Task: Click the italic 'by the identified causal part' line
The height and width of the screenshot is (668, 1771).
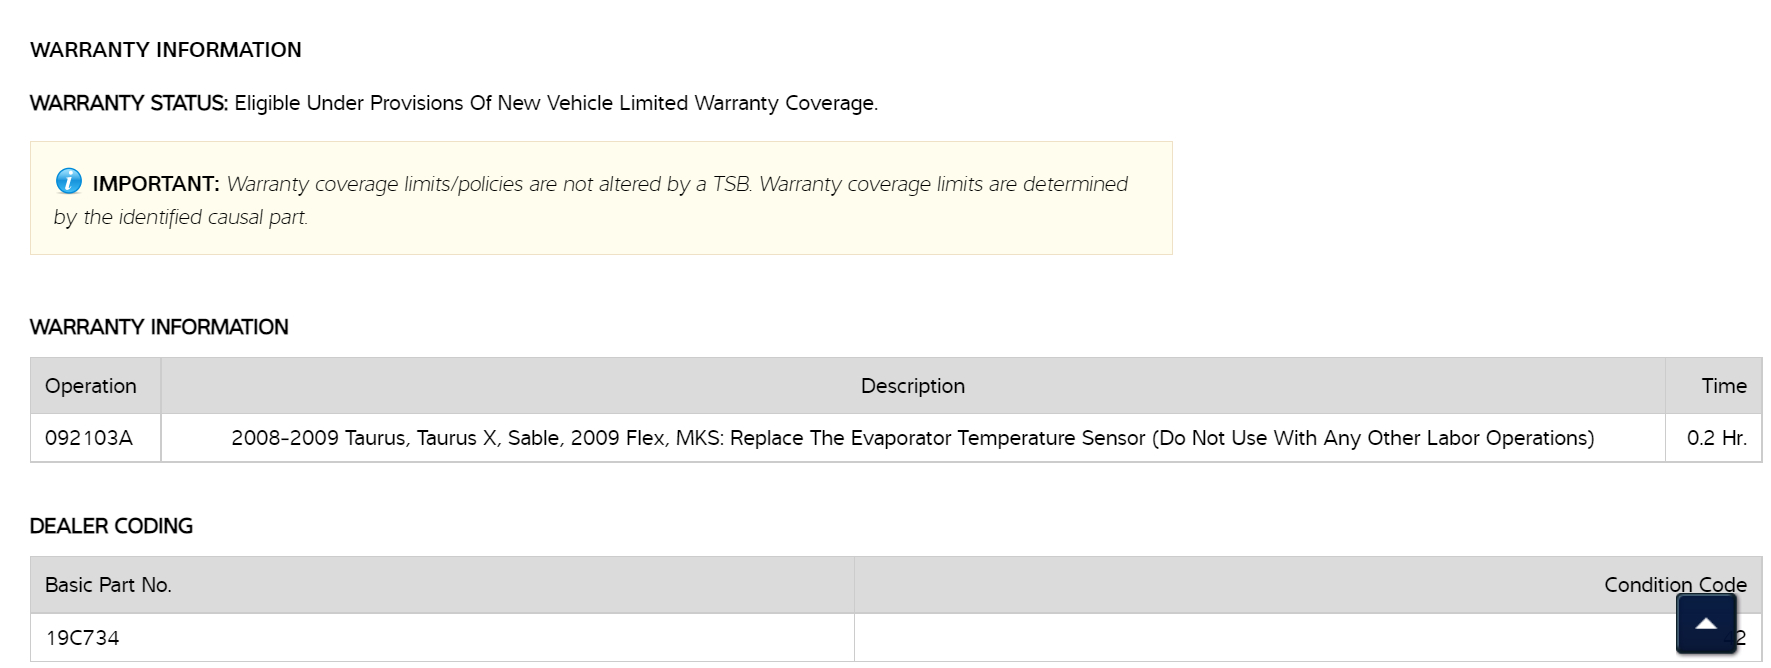Action: 181,217
